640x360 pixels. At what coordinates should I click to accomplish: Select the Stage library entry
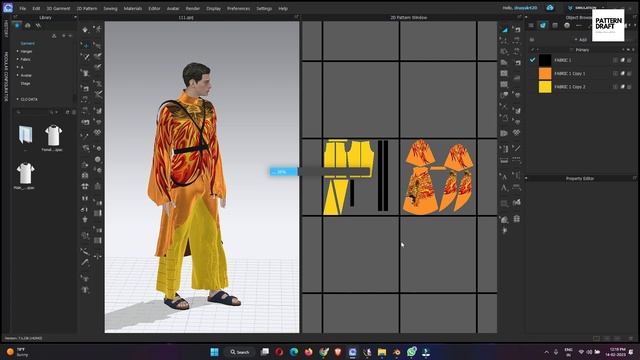pyautogui.click(x=25, y=83)
